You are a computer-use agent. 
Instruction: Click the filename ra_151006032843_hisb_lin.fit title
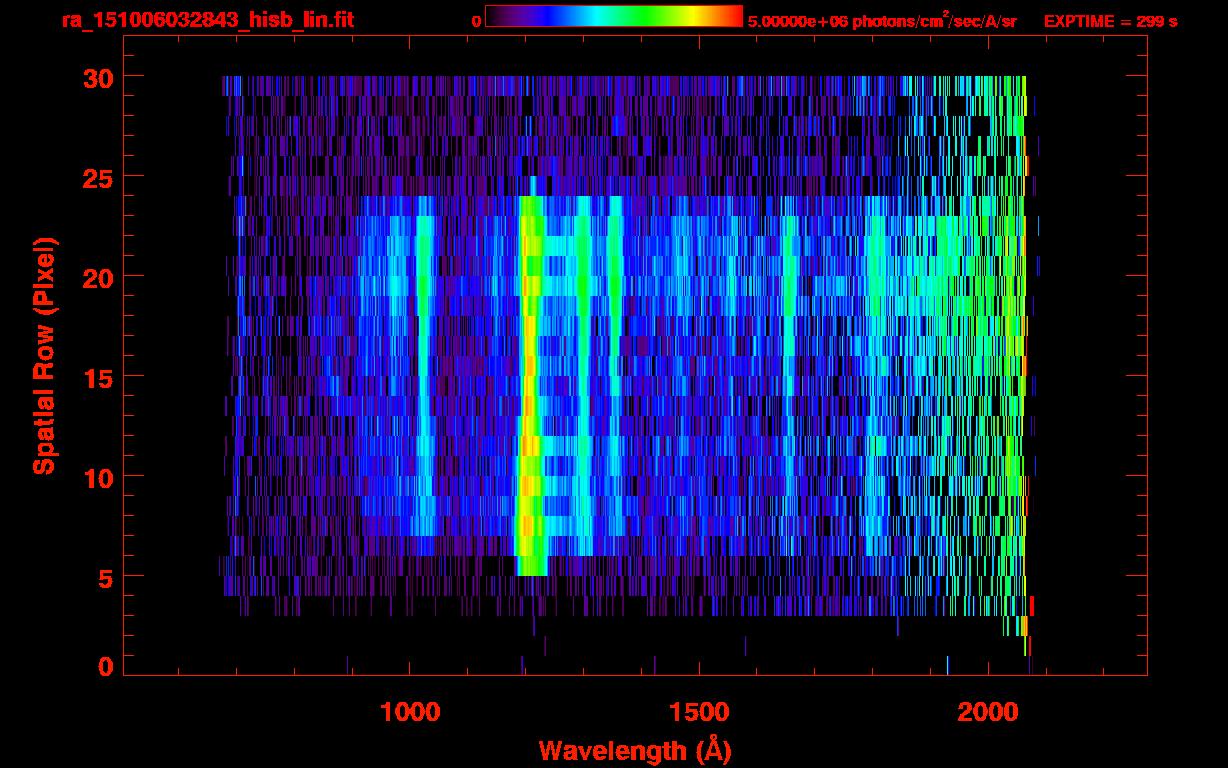[207, 20]
